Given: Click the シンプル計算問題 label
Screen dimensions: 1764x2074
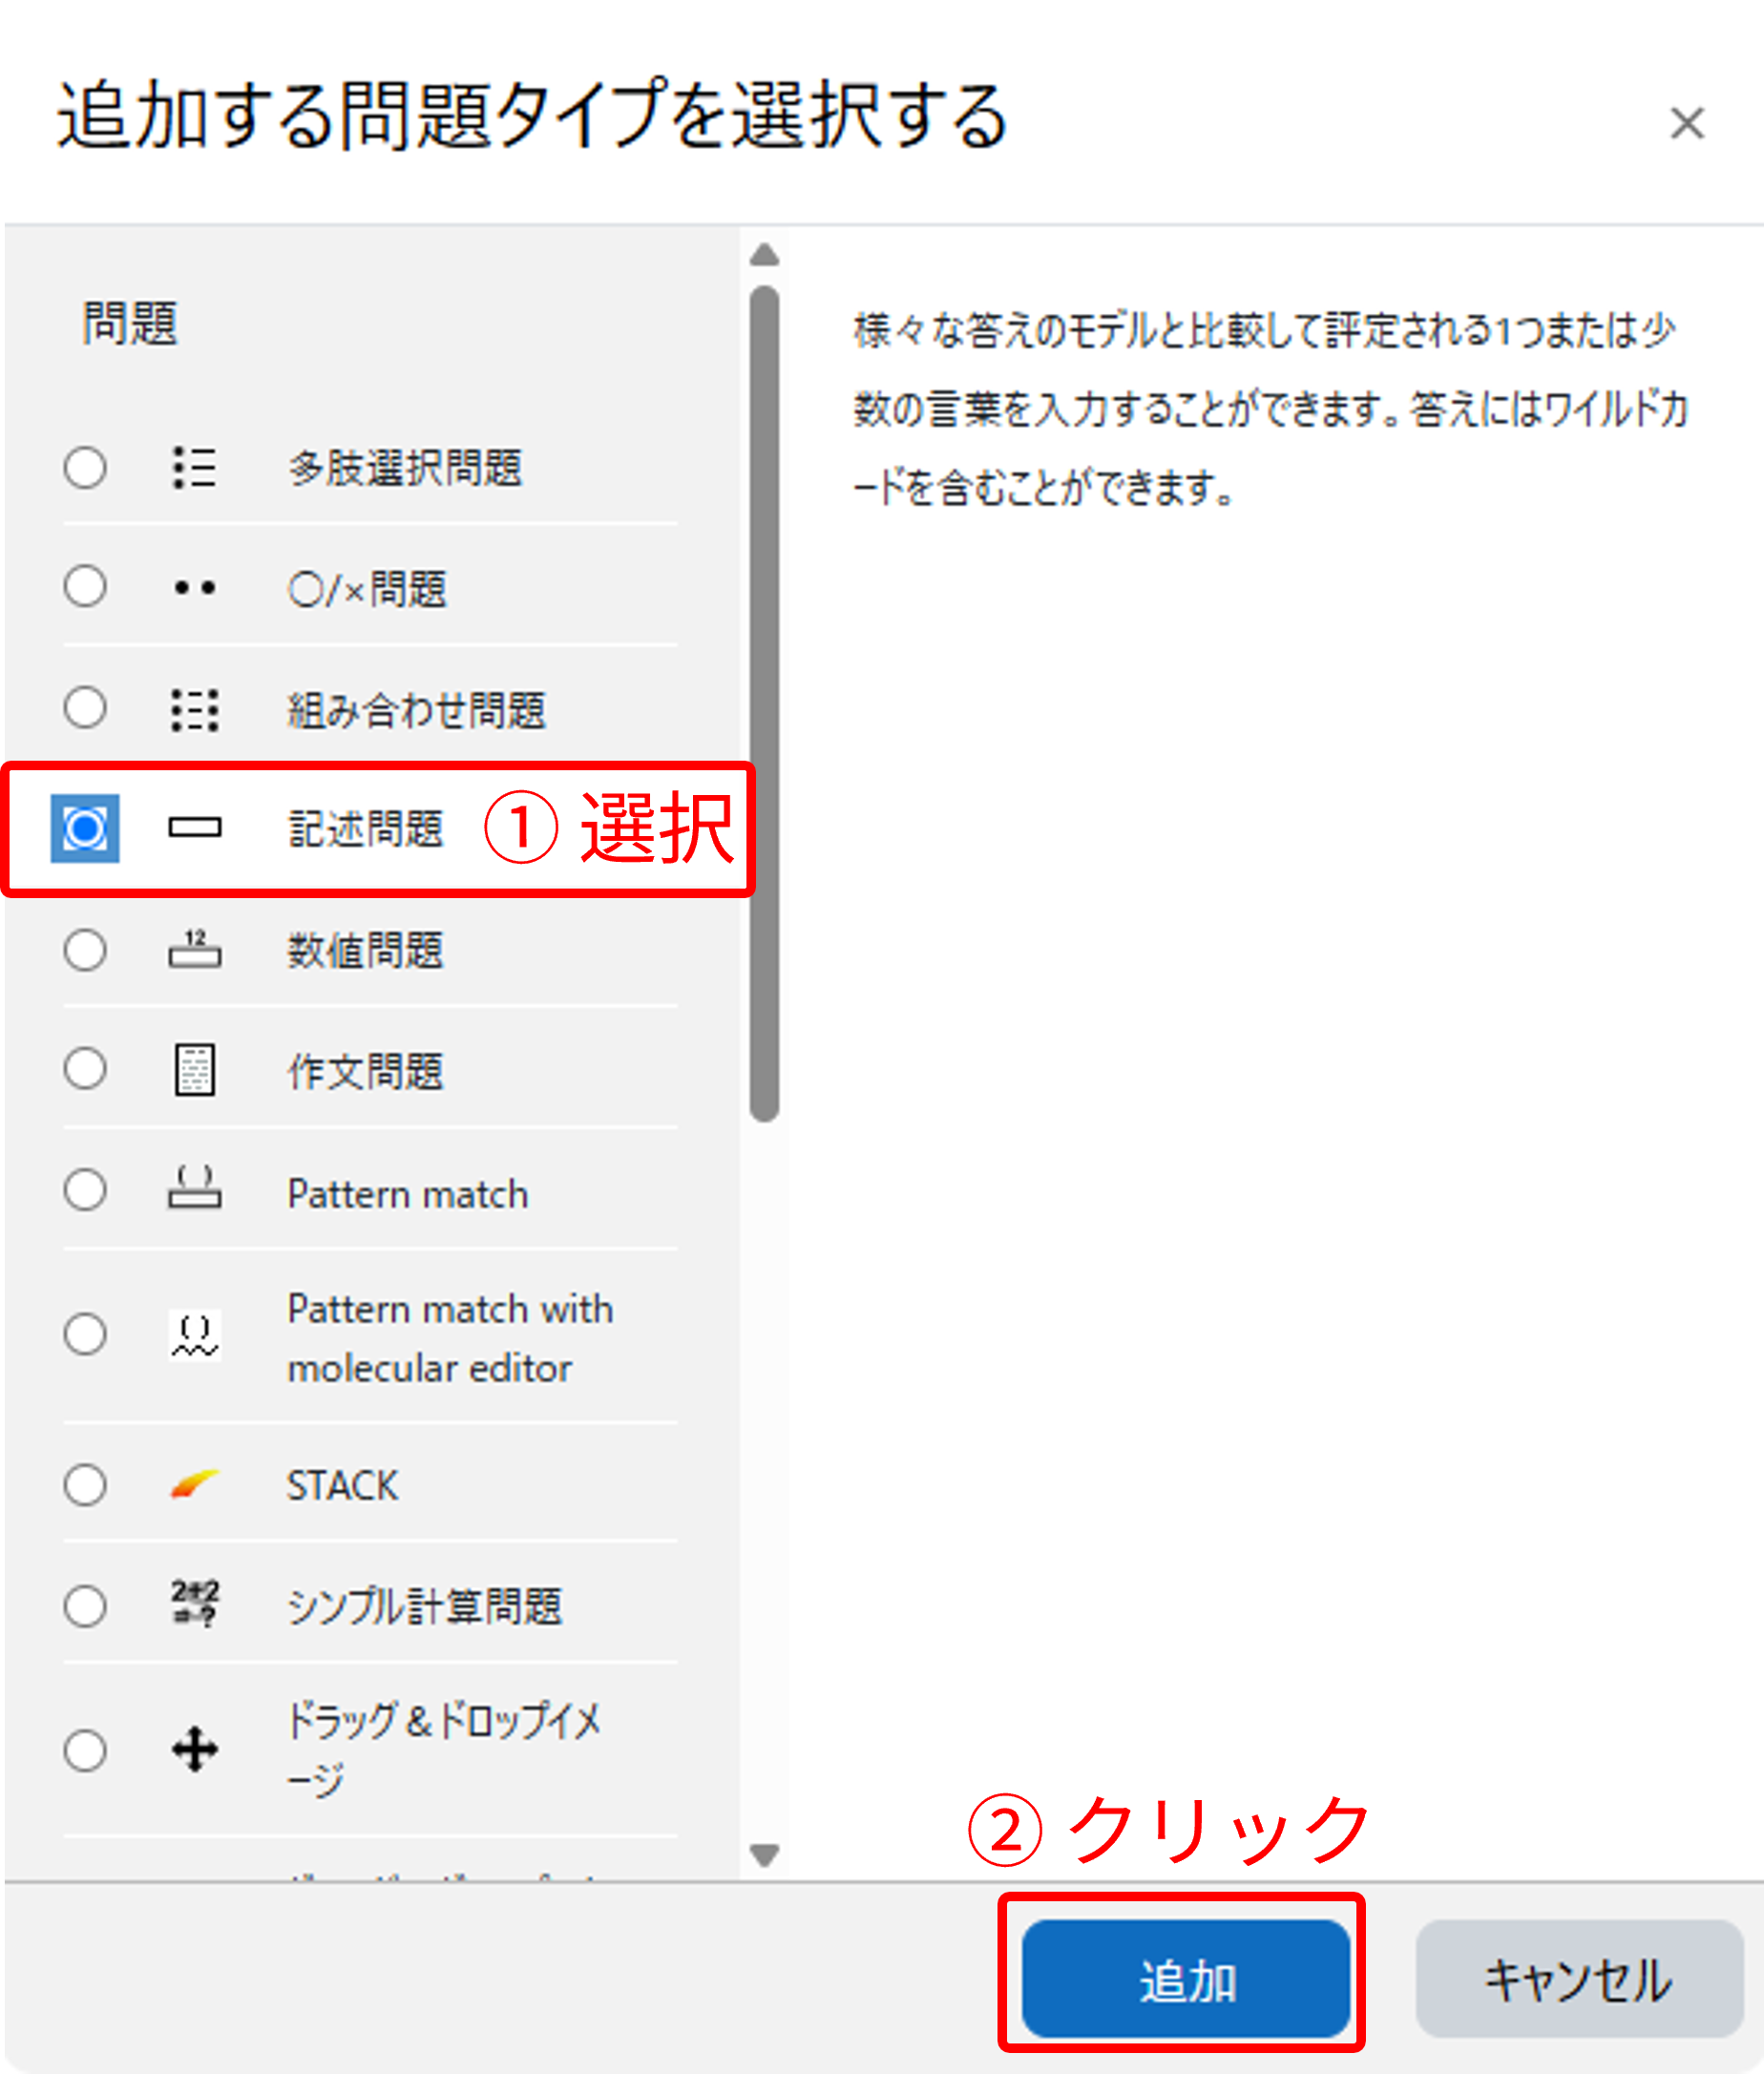Looking at the screenshot, I should click(425, 1607).
